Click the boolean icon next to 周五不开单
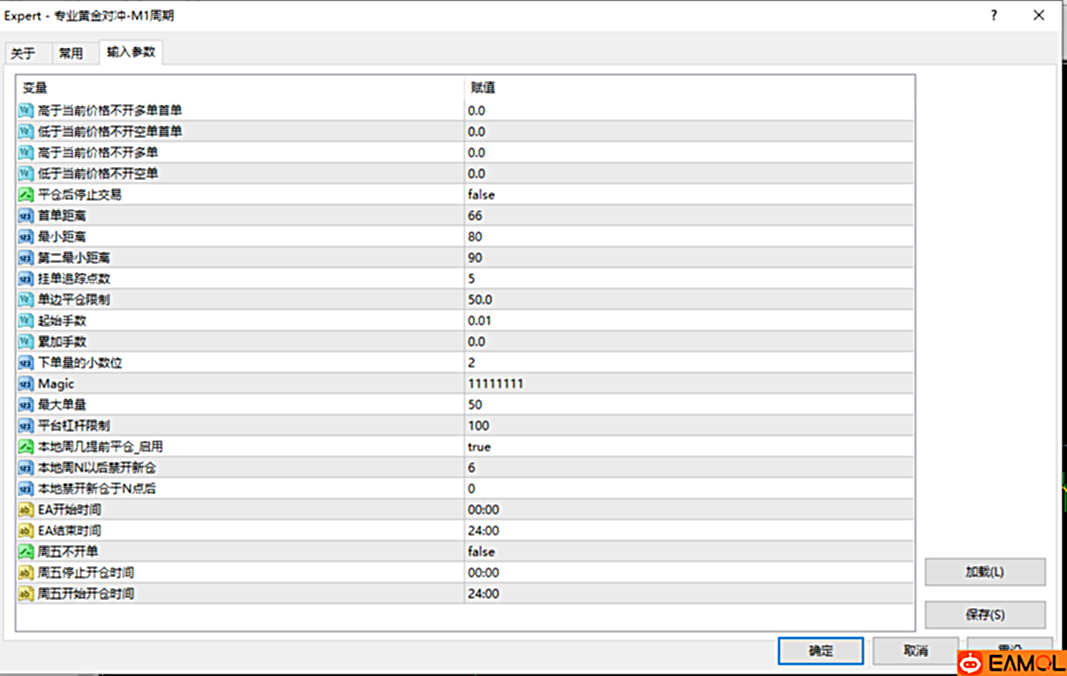The height and width of the screenshot is (676, 1067). pyautogui.click(x=27, y=552)
